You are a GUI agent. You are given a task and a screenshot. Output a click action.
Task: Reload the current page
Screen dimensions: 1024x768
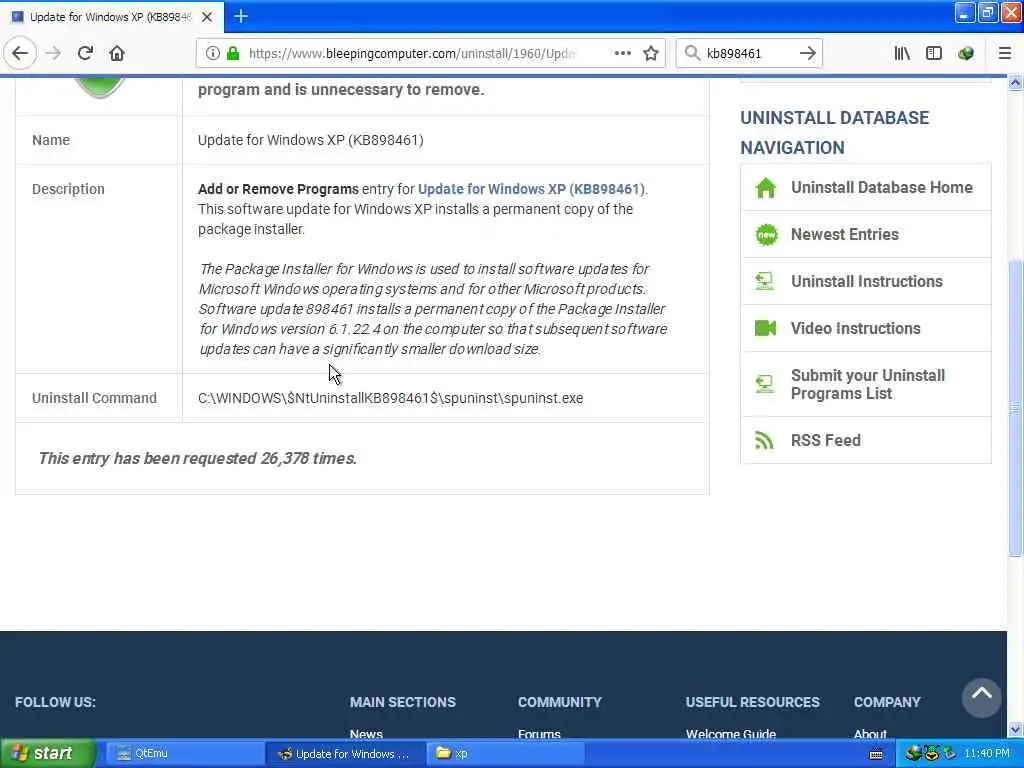pyautogui.click(x=85, y=53)
